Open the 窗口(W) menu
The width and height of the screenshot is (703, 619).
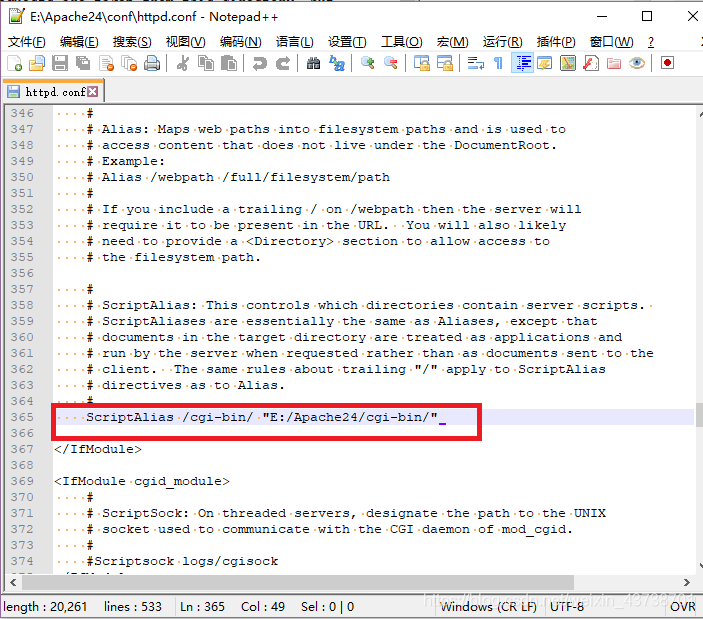[x=612, y=42]
